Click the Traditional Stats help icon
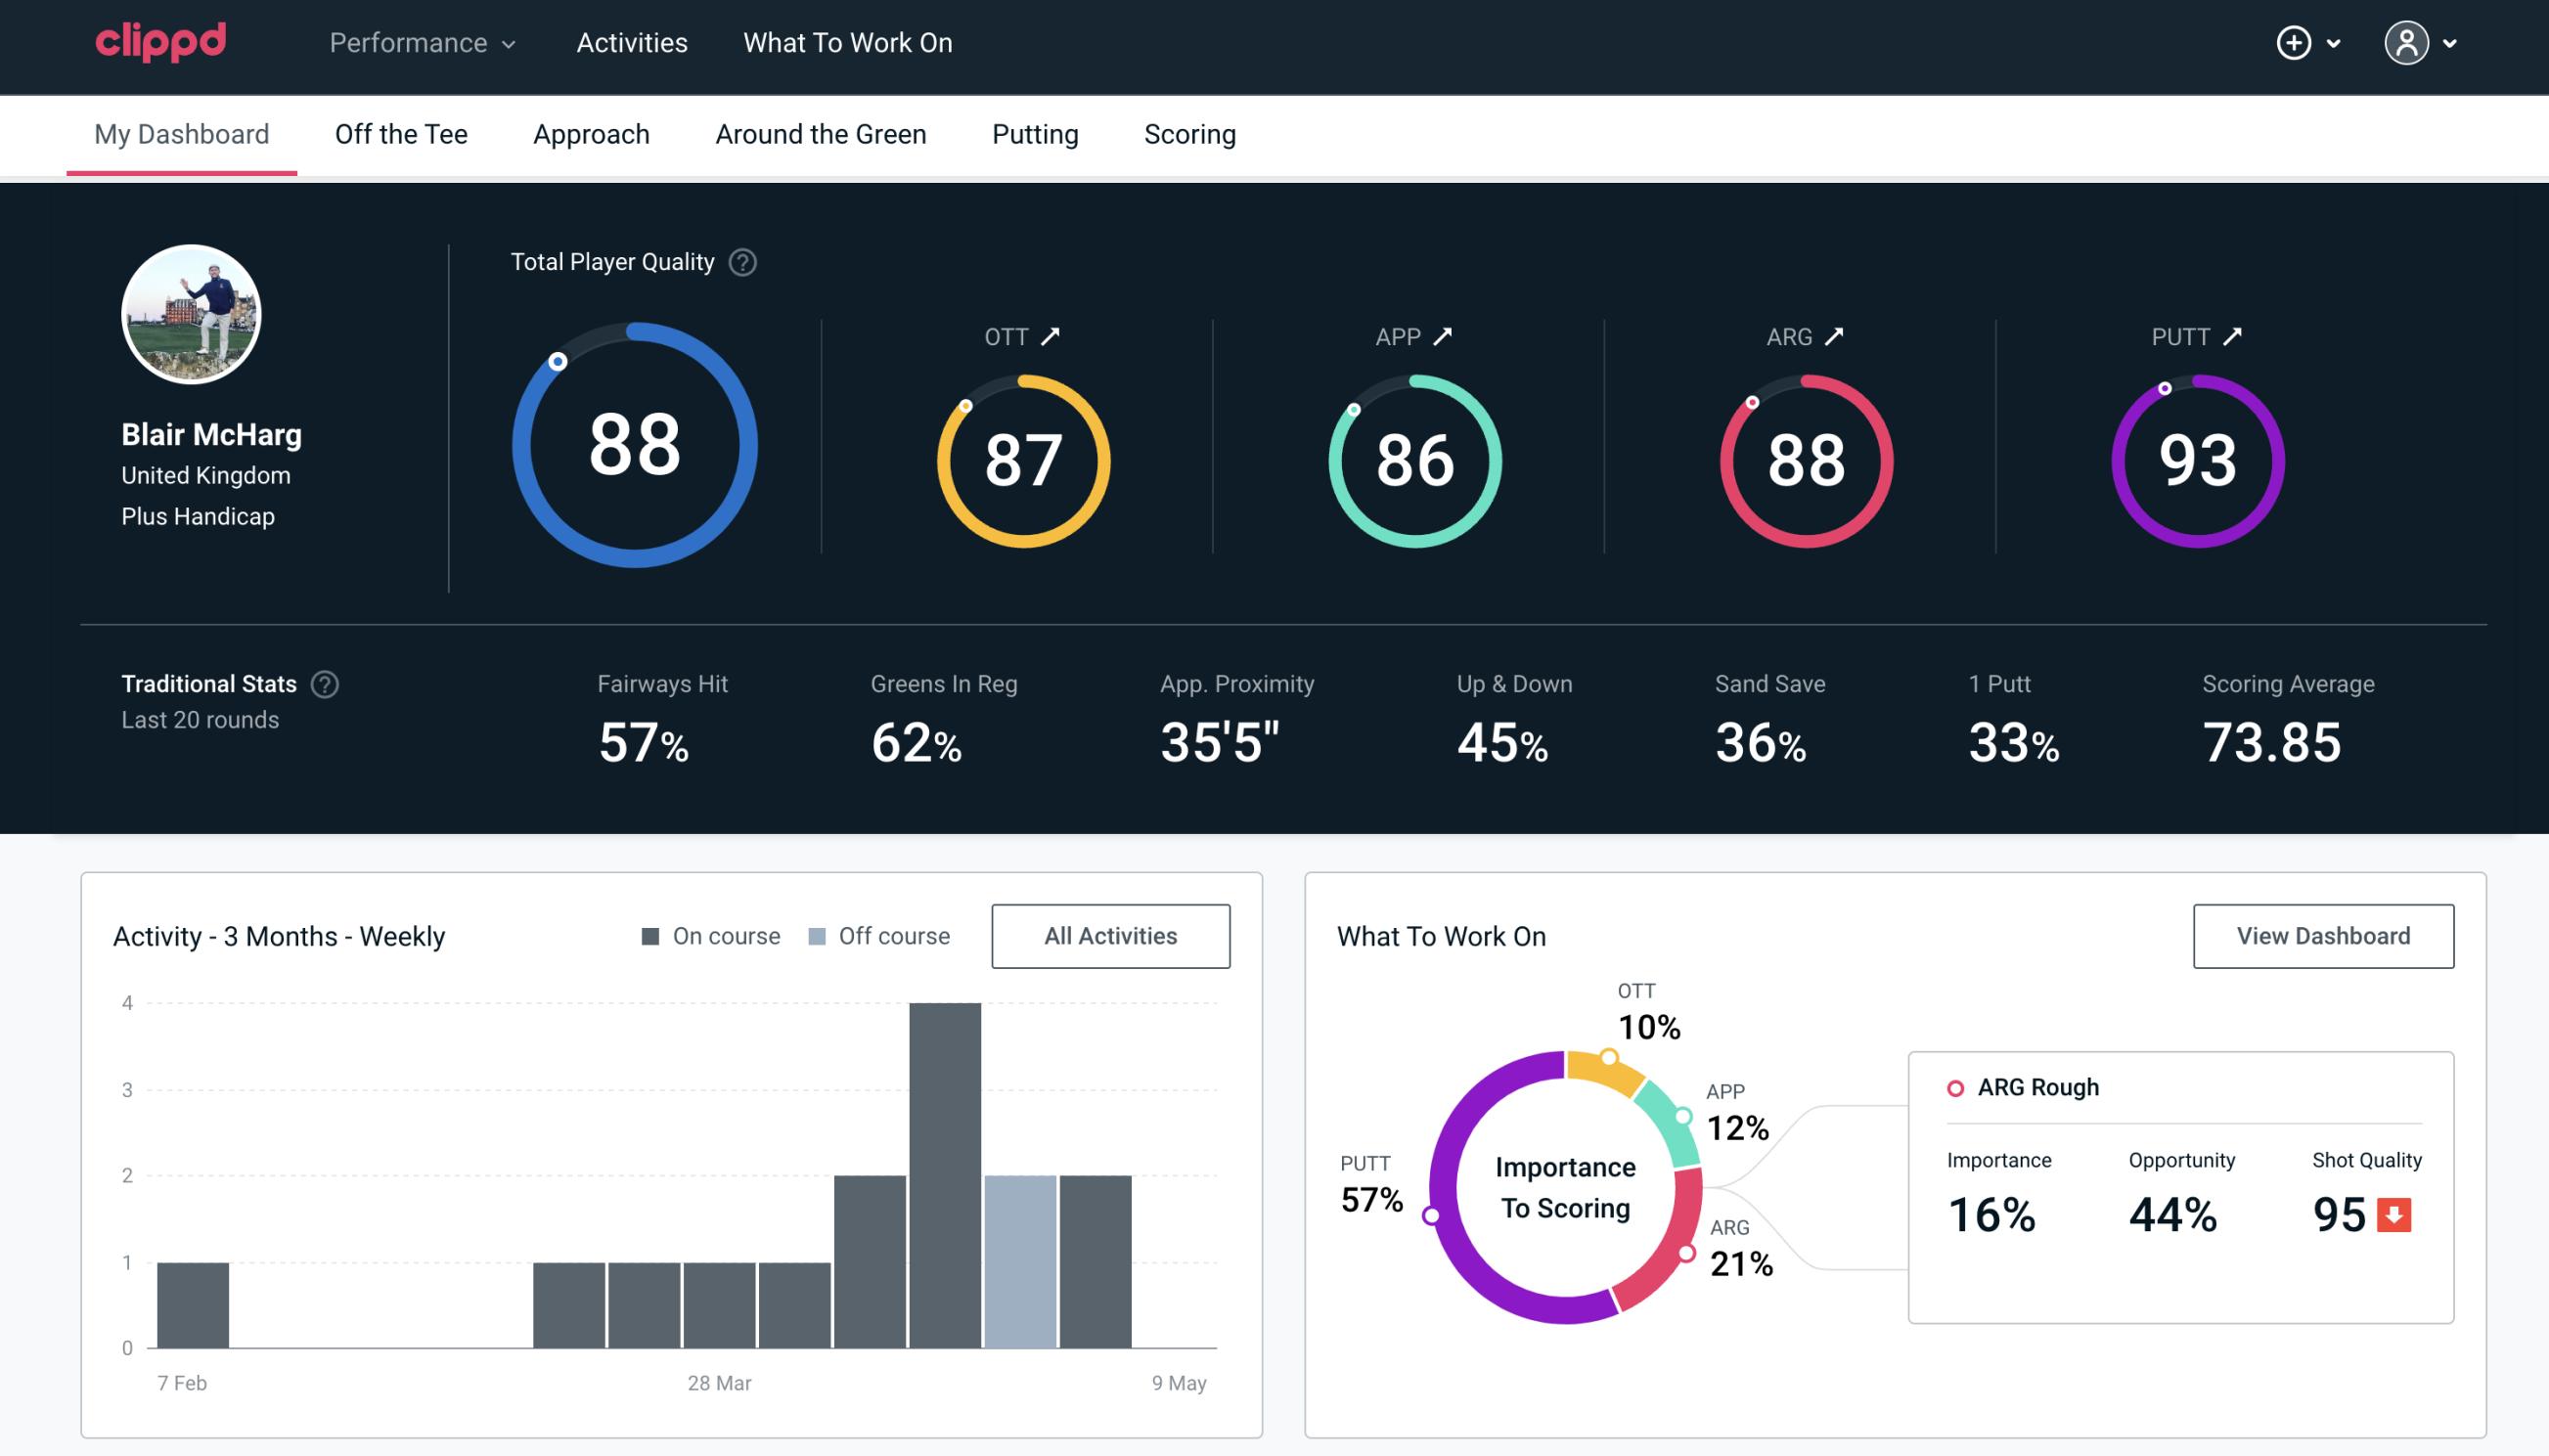 [x=322, y=684]
